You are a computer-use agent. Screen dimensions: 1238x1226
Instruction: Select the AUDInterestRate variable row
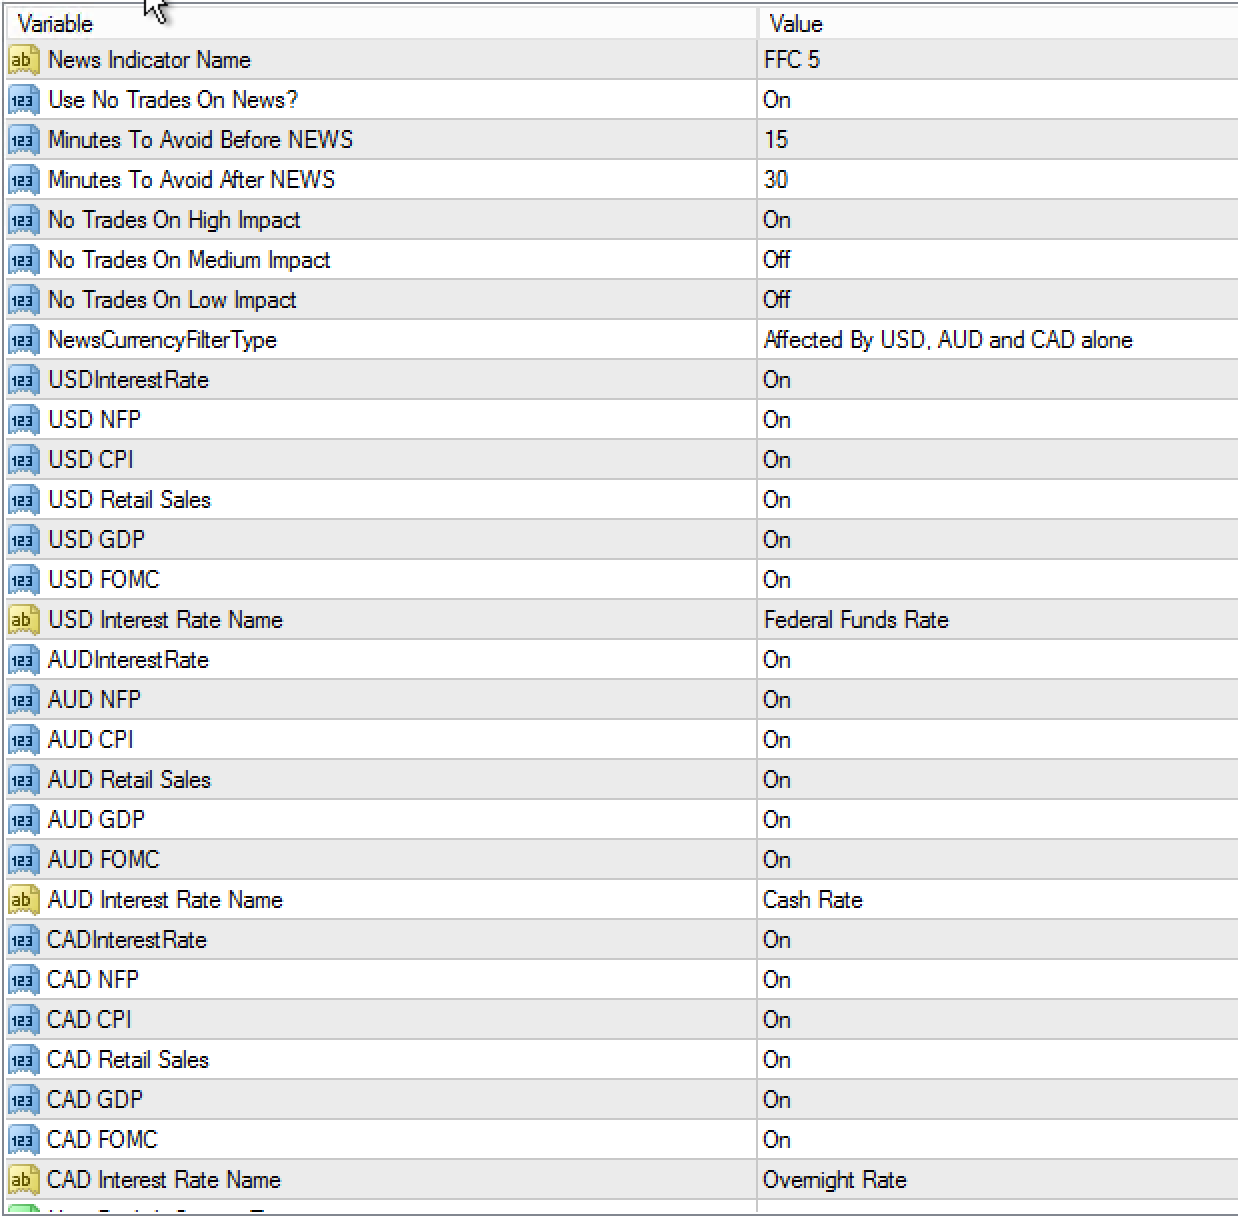128,660
